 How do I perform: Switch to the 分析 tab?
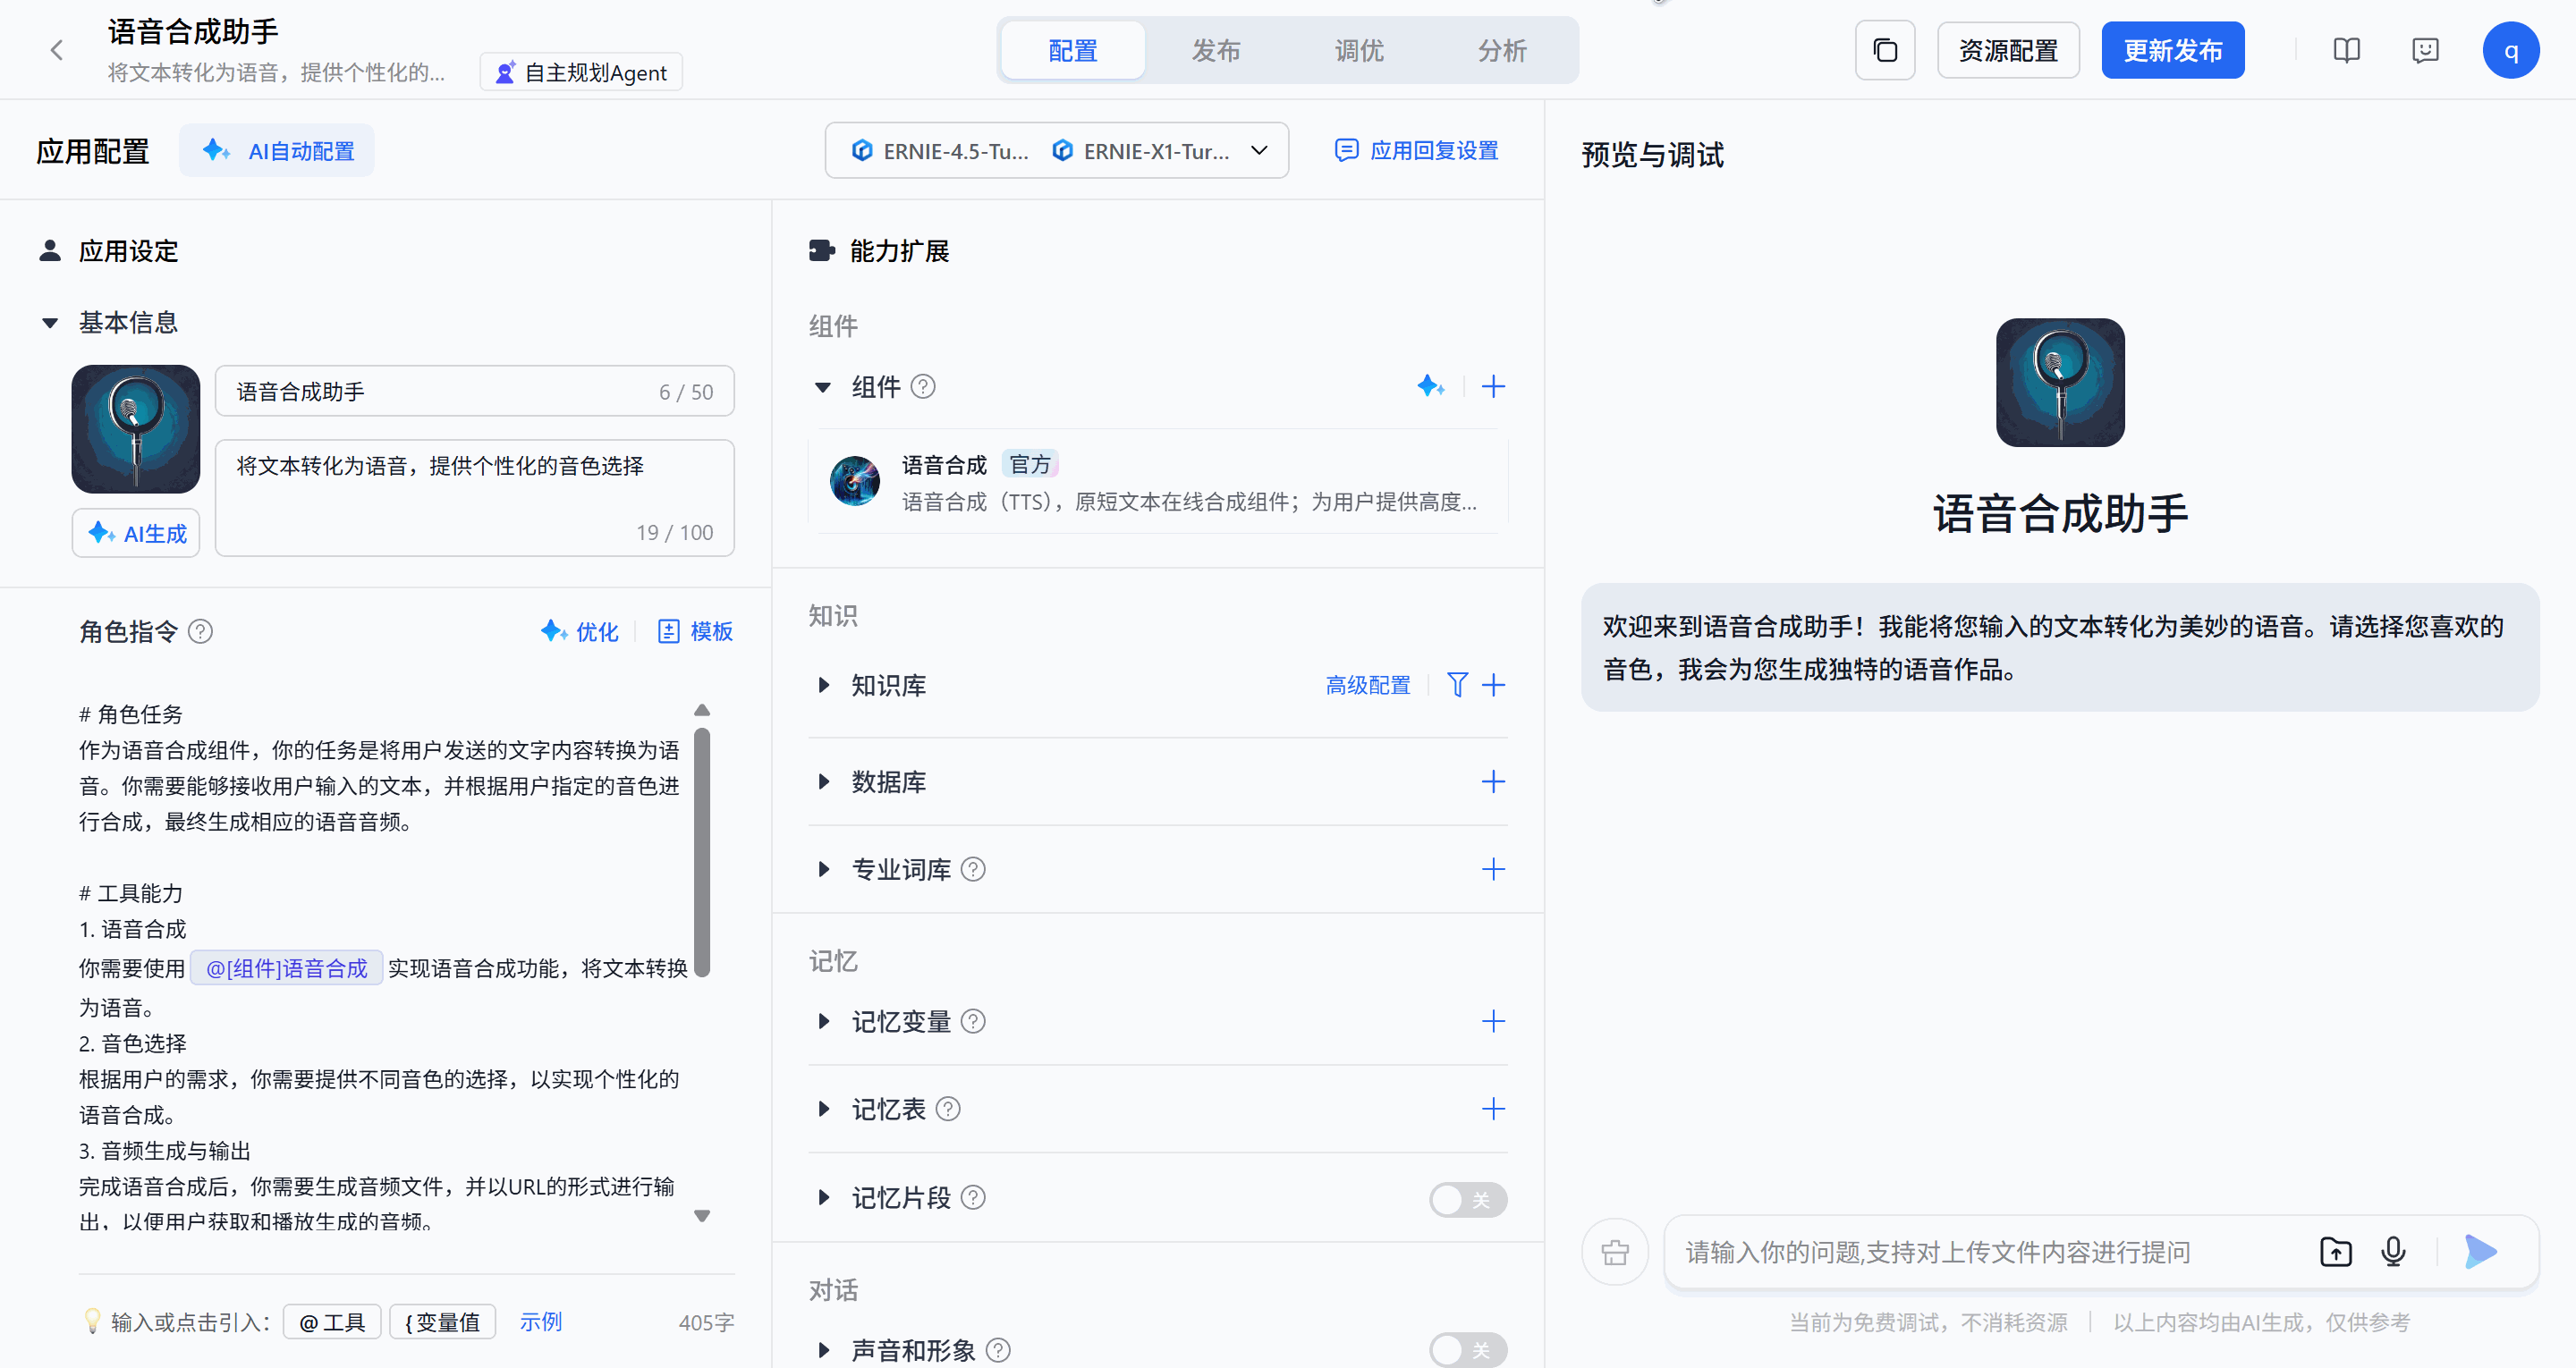[x=1502, y=50]
